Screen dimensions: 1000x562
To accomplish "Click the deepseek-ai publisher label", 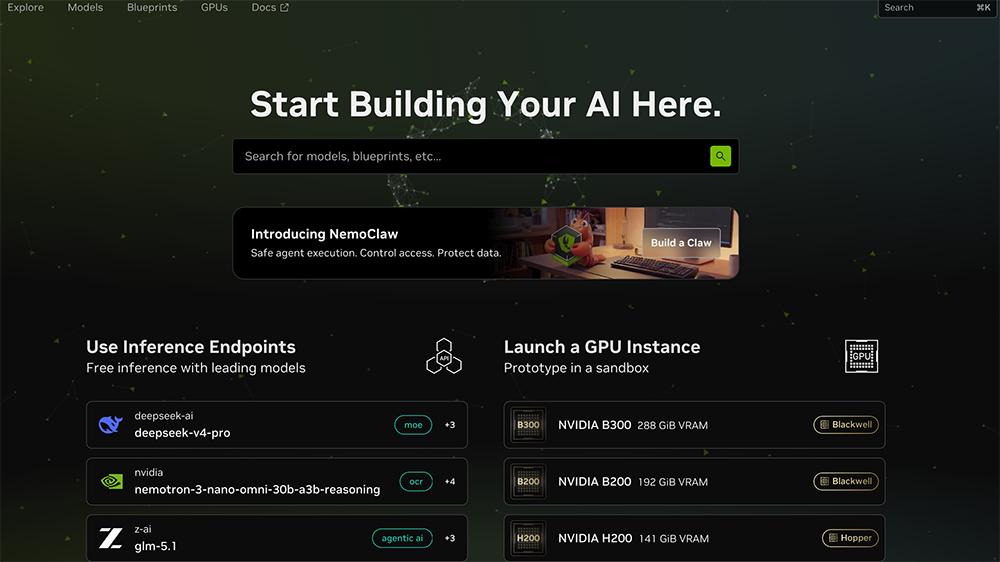I will (x=164, y=416).
